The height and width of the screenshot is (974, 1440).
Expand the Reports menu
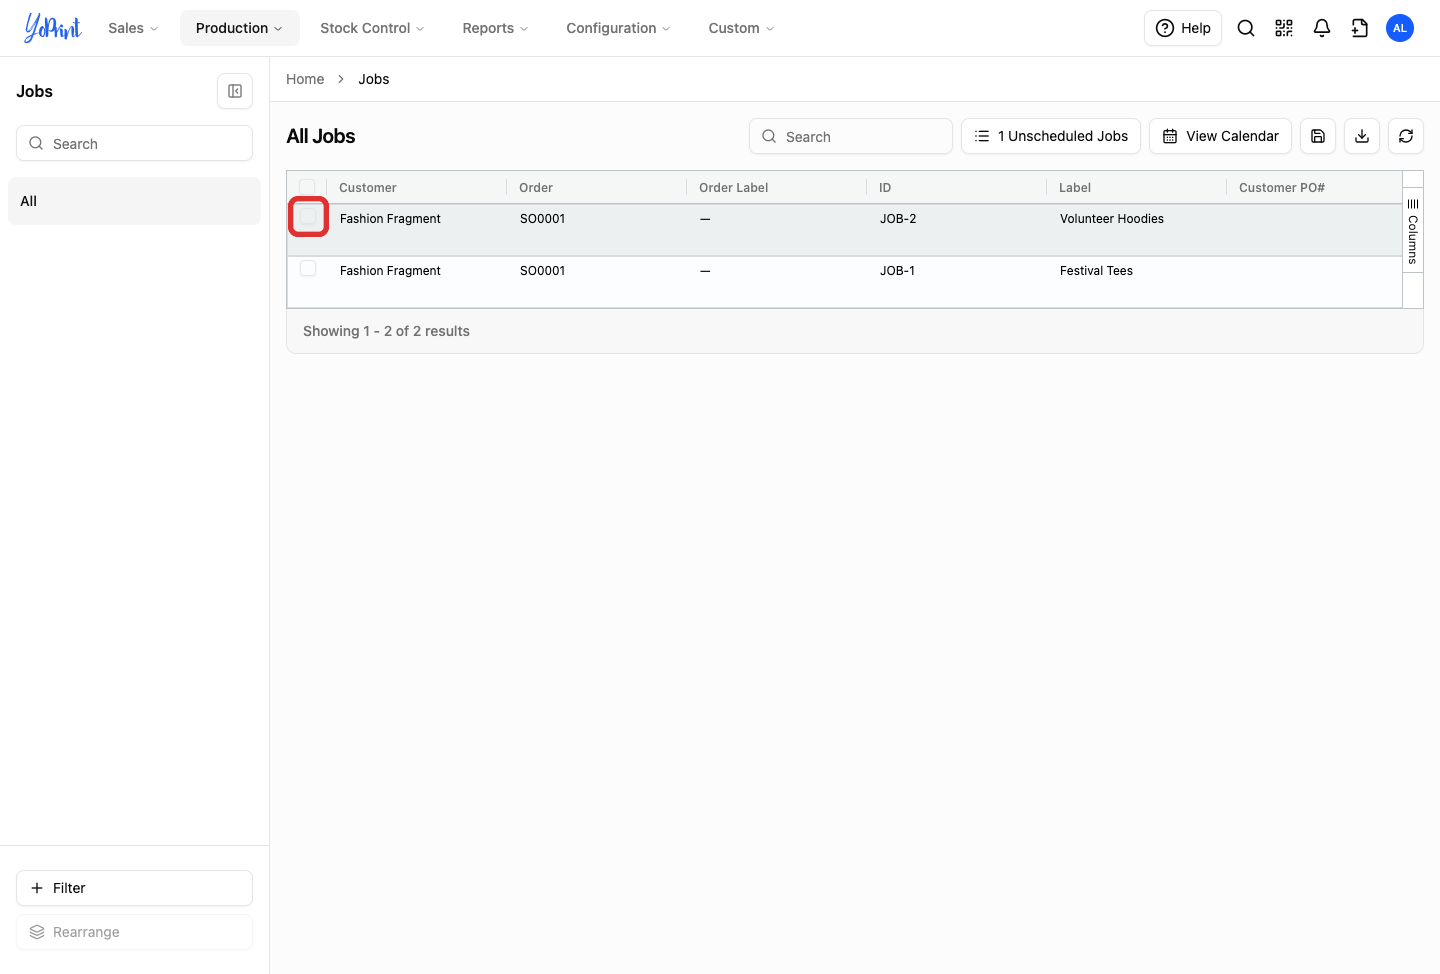(495, 28)
